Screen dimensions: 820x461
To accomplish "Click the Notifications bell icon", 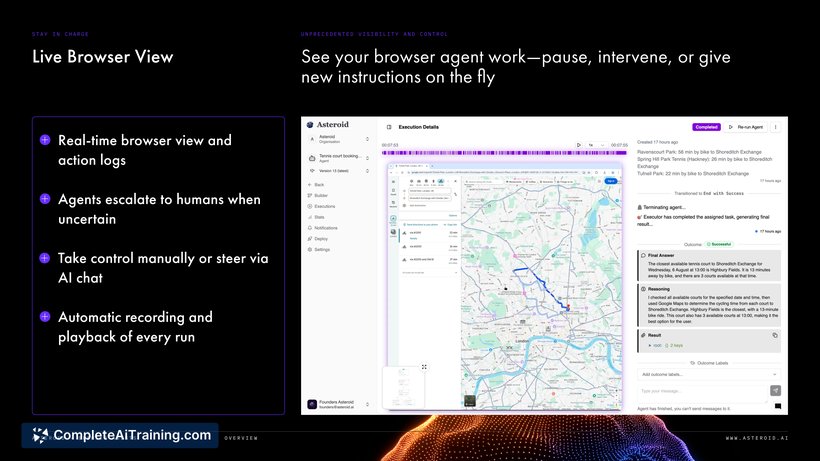I will 310,228.
